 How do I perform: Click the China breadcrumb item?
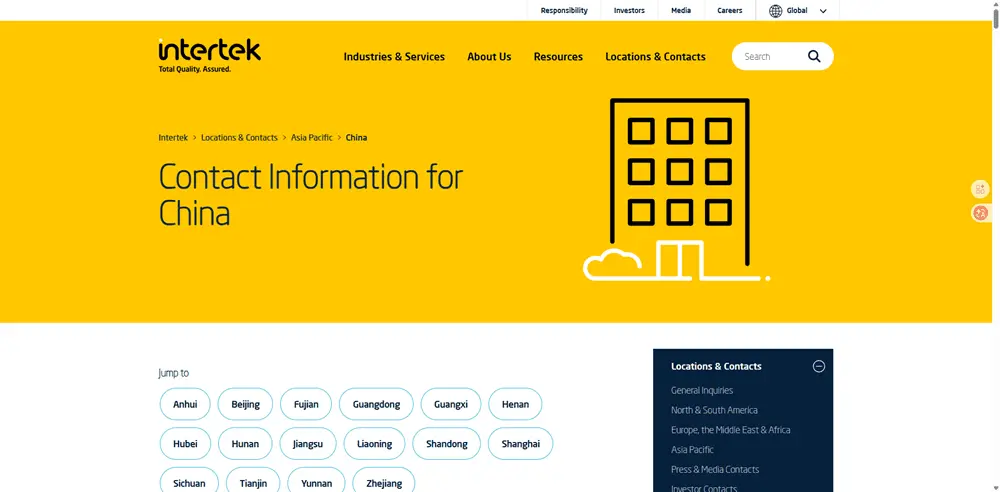[356, 137]
